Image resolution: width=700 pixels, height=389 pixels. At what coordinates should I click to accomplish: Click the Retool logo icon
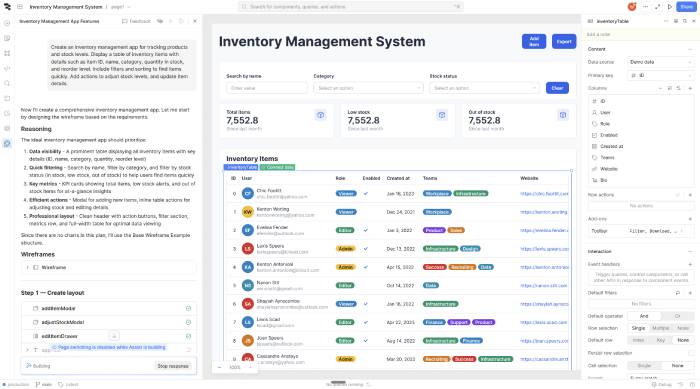click(7, 7)
